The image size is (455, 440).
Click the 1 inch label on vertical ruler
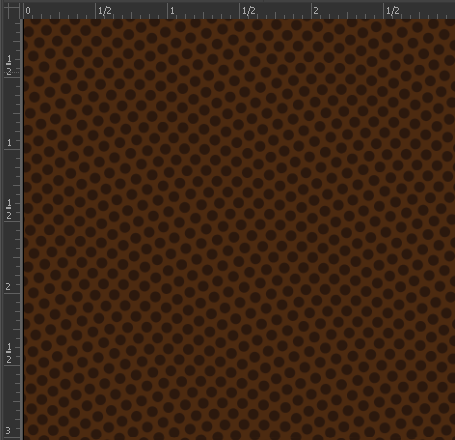click(9, 143)
